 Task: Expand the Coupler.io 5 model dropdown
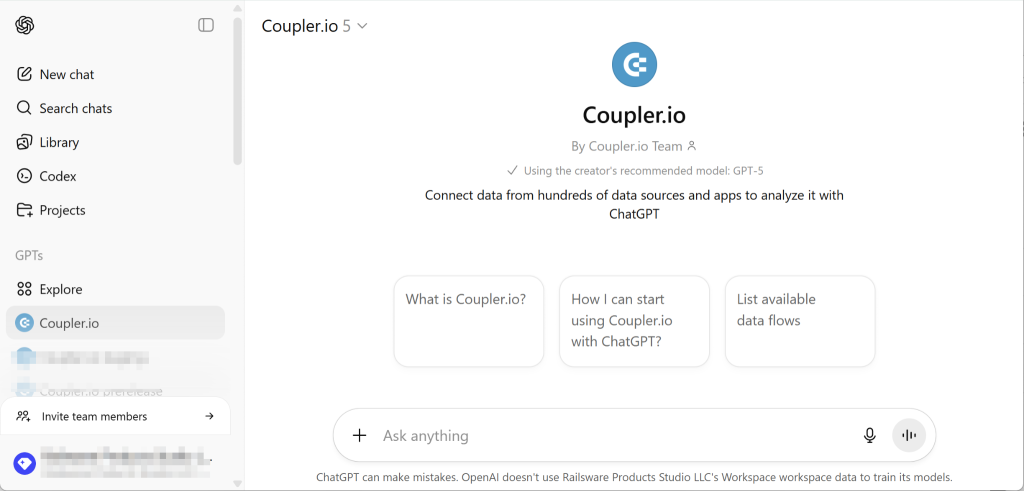tap(315, 26)
